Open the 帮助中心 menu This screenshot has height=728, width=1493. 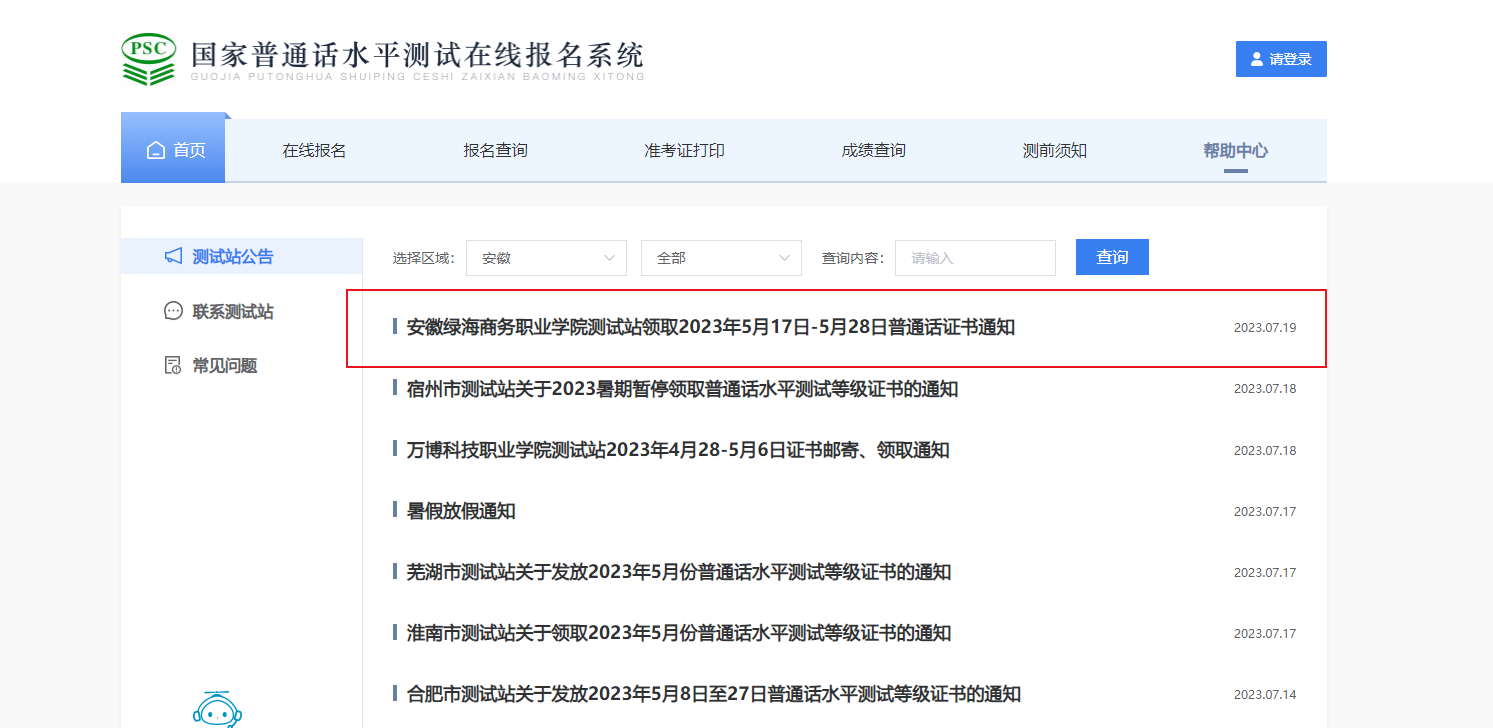[1235, 151]
